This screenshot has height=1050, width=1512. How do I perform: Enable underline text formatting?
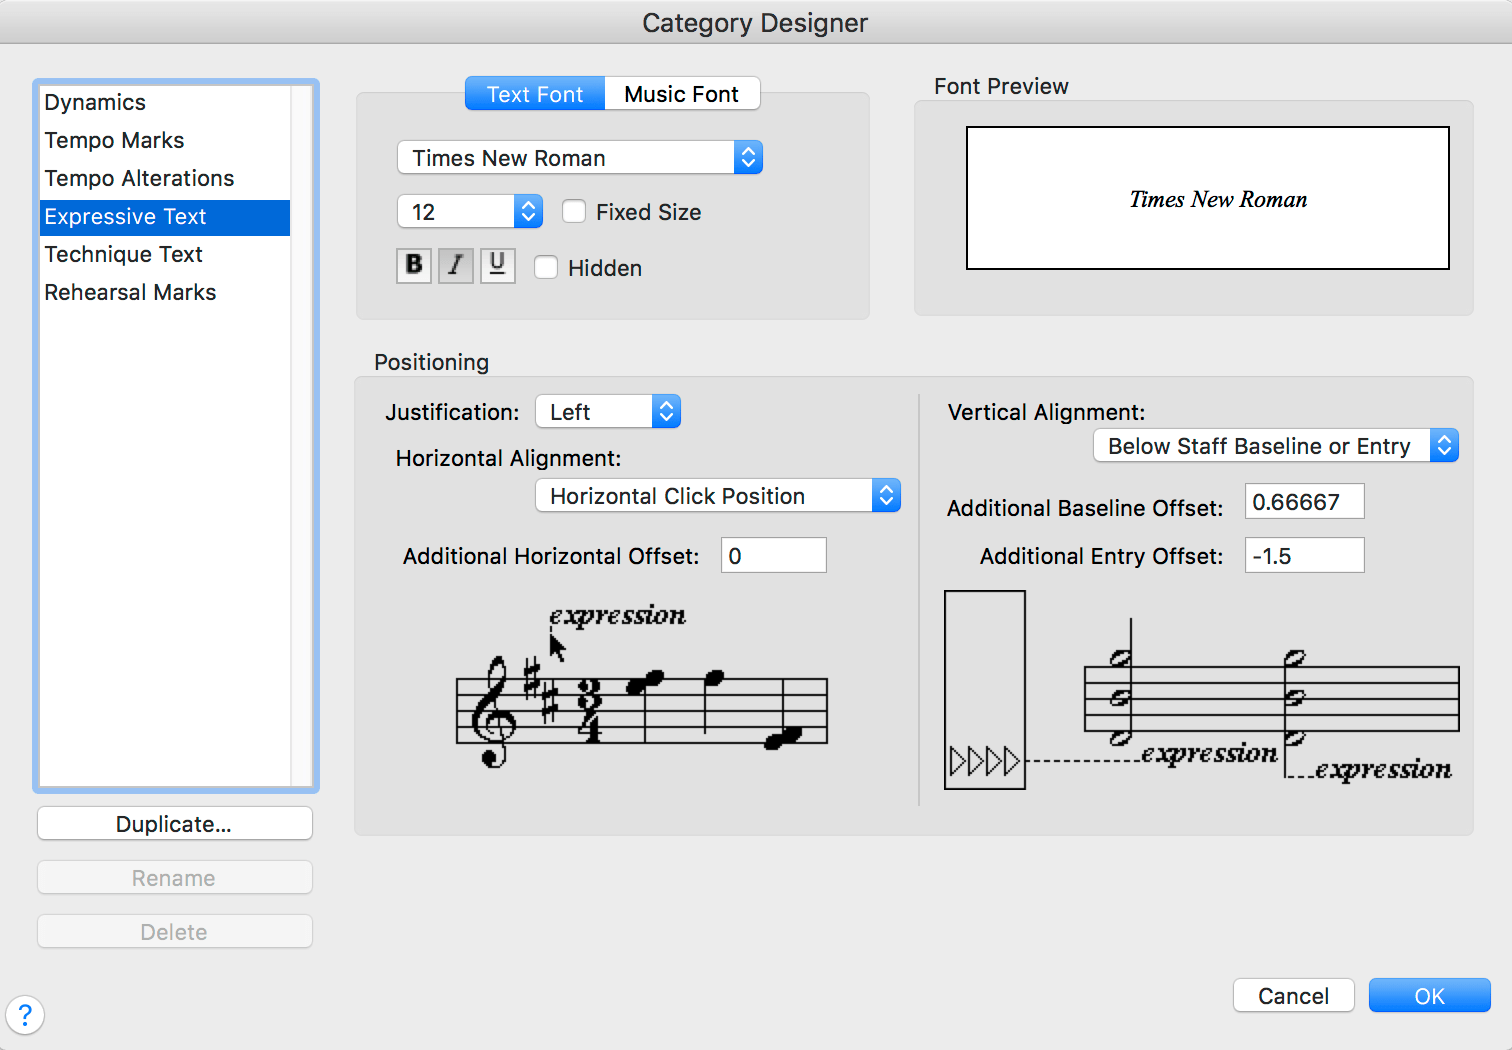pos(497,265)
